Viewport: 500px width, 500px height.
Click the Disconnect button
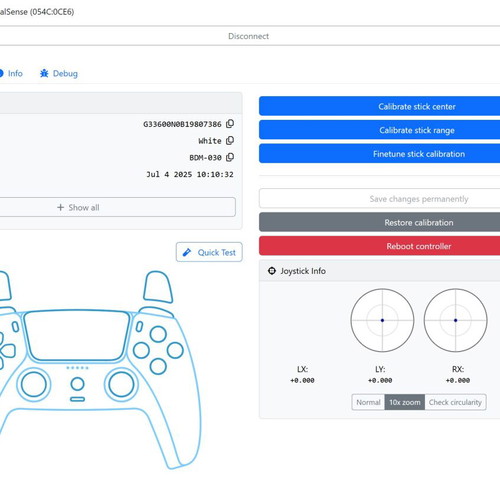pos(249,36)
